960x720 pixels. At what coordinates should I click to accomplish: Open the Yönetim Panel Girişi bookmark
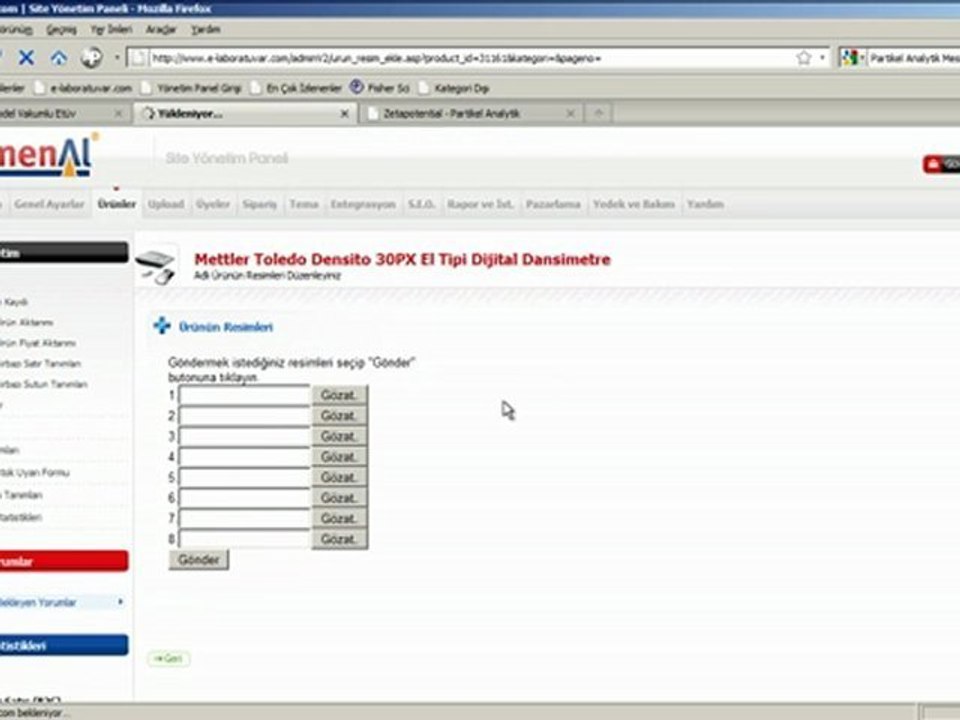click(x=192, y=88)
